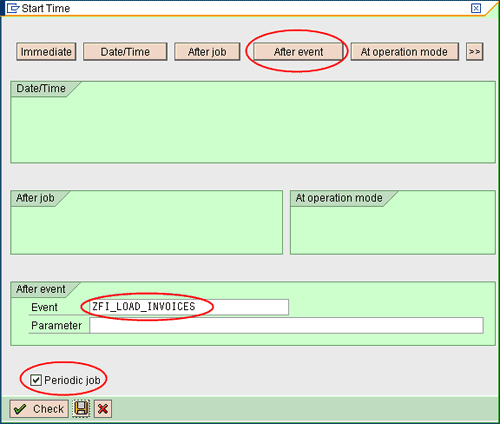Focus the Event field containing ZFI_LOAD_INVOICES
Screen dimensions: 500x424
tap(189, 307)
